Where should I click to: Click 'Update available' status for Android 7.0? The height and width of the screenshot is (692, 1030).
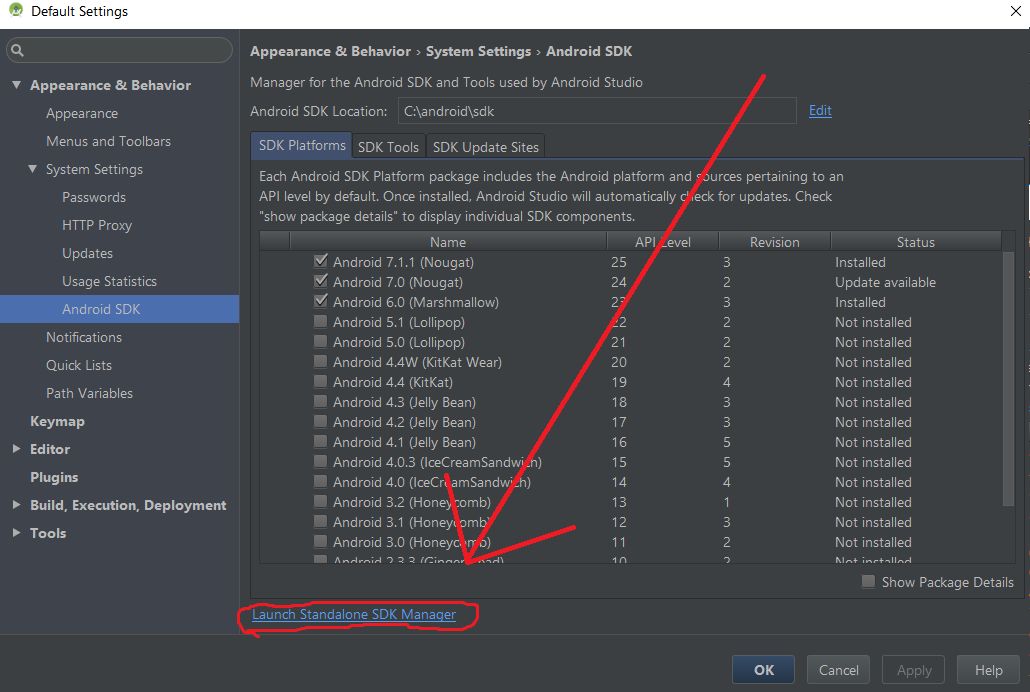[885, 282]
